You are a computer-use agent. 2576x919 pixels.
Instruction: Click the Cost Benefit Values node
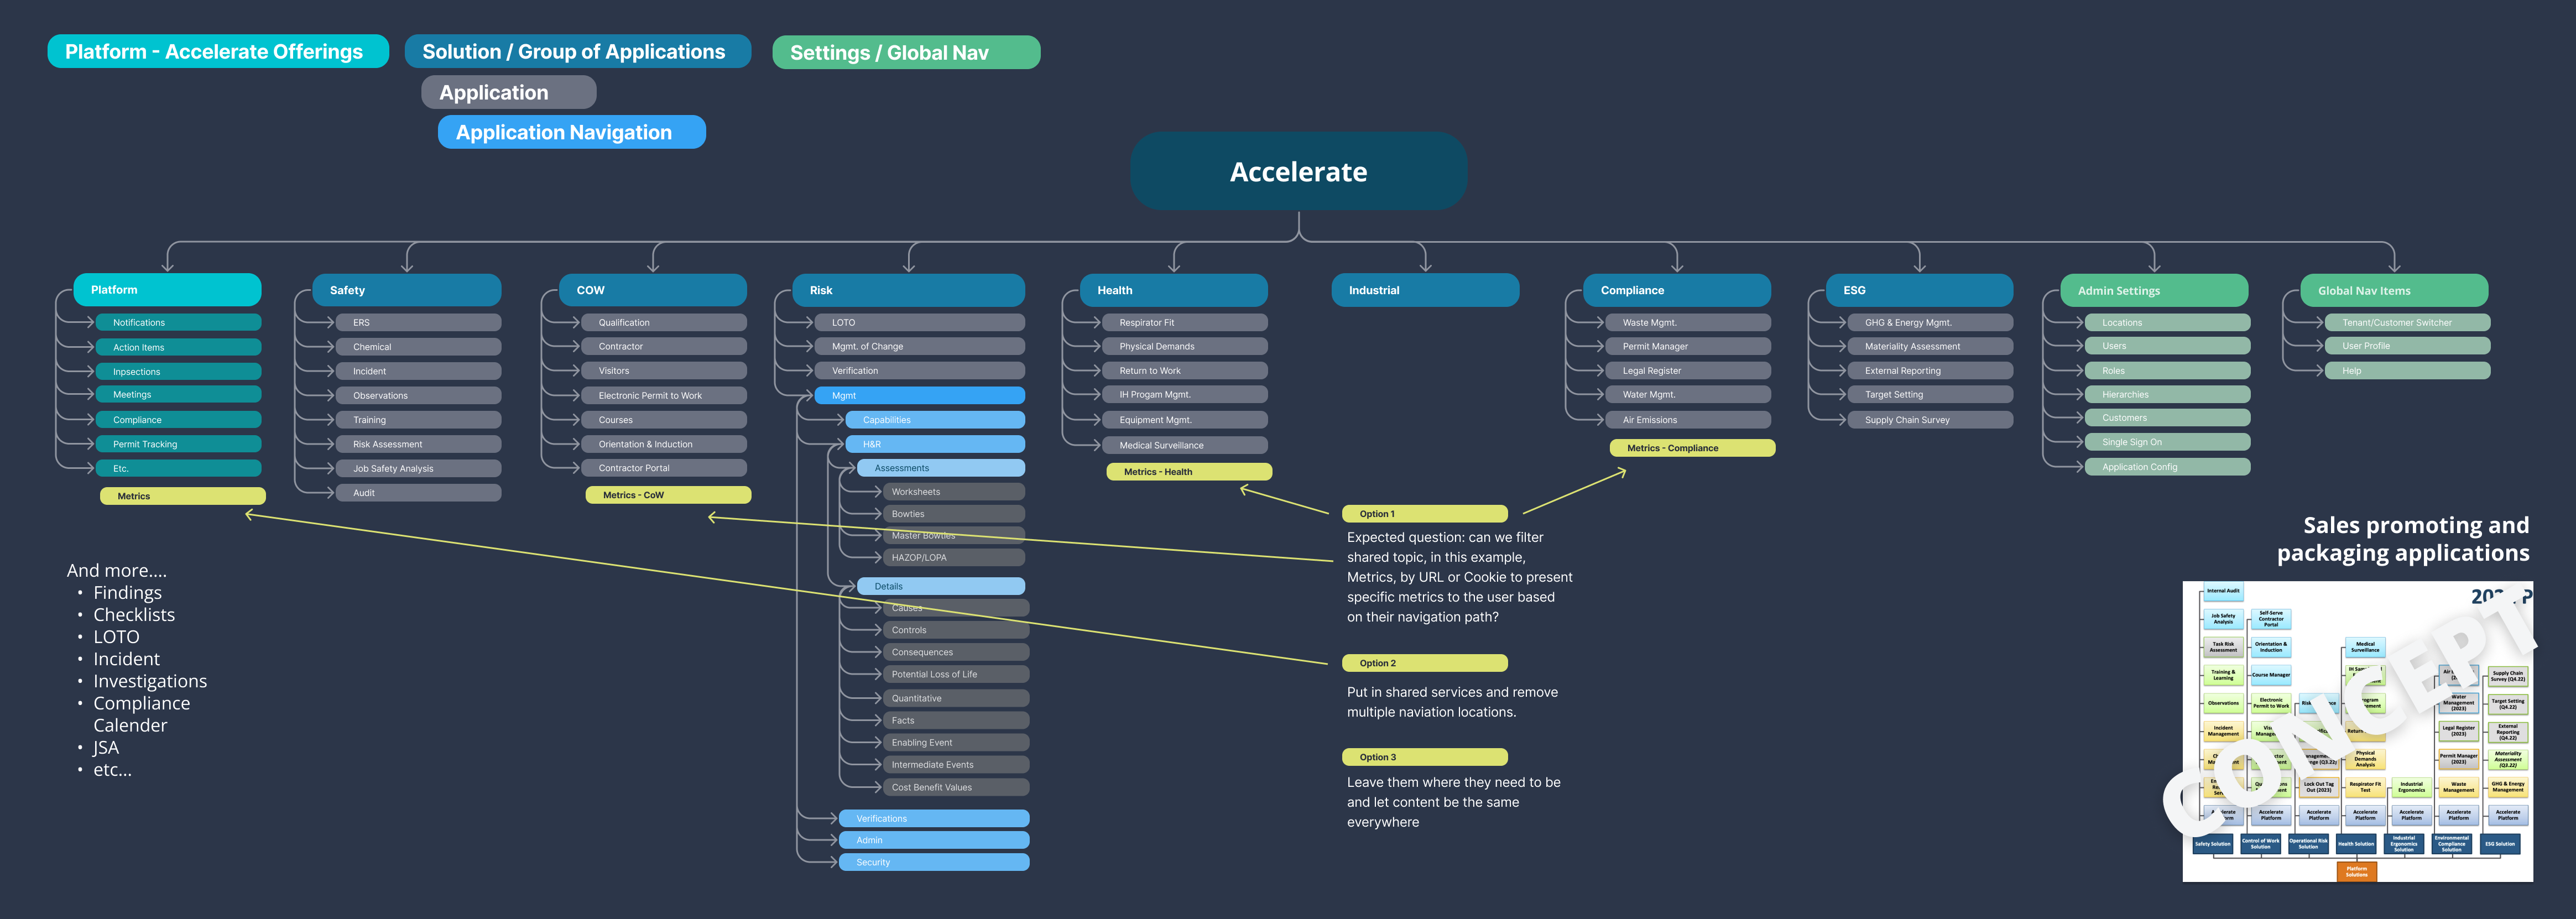(x=955, y=787)
